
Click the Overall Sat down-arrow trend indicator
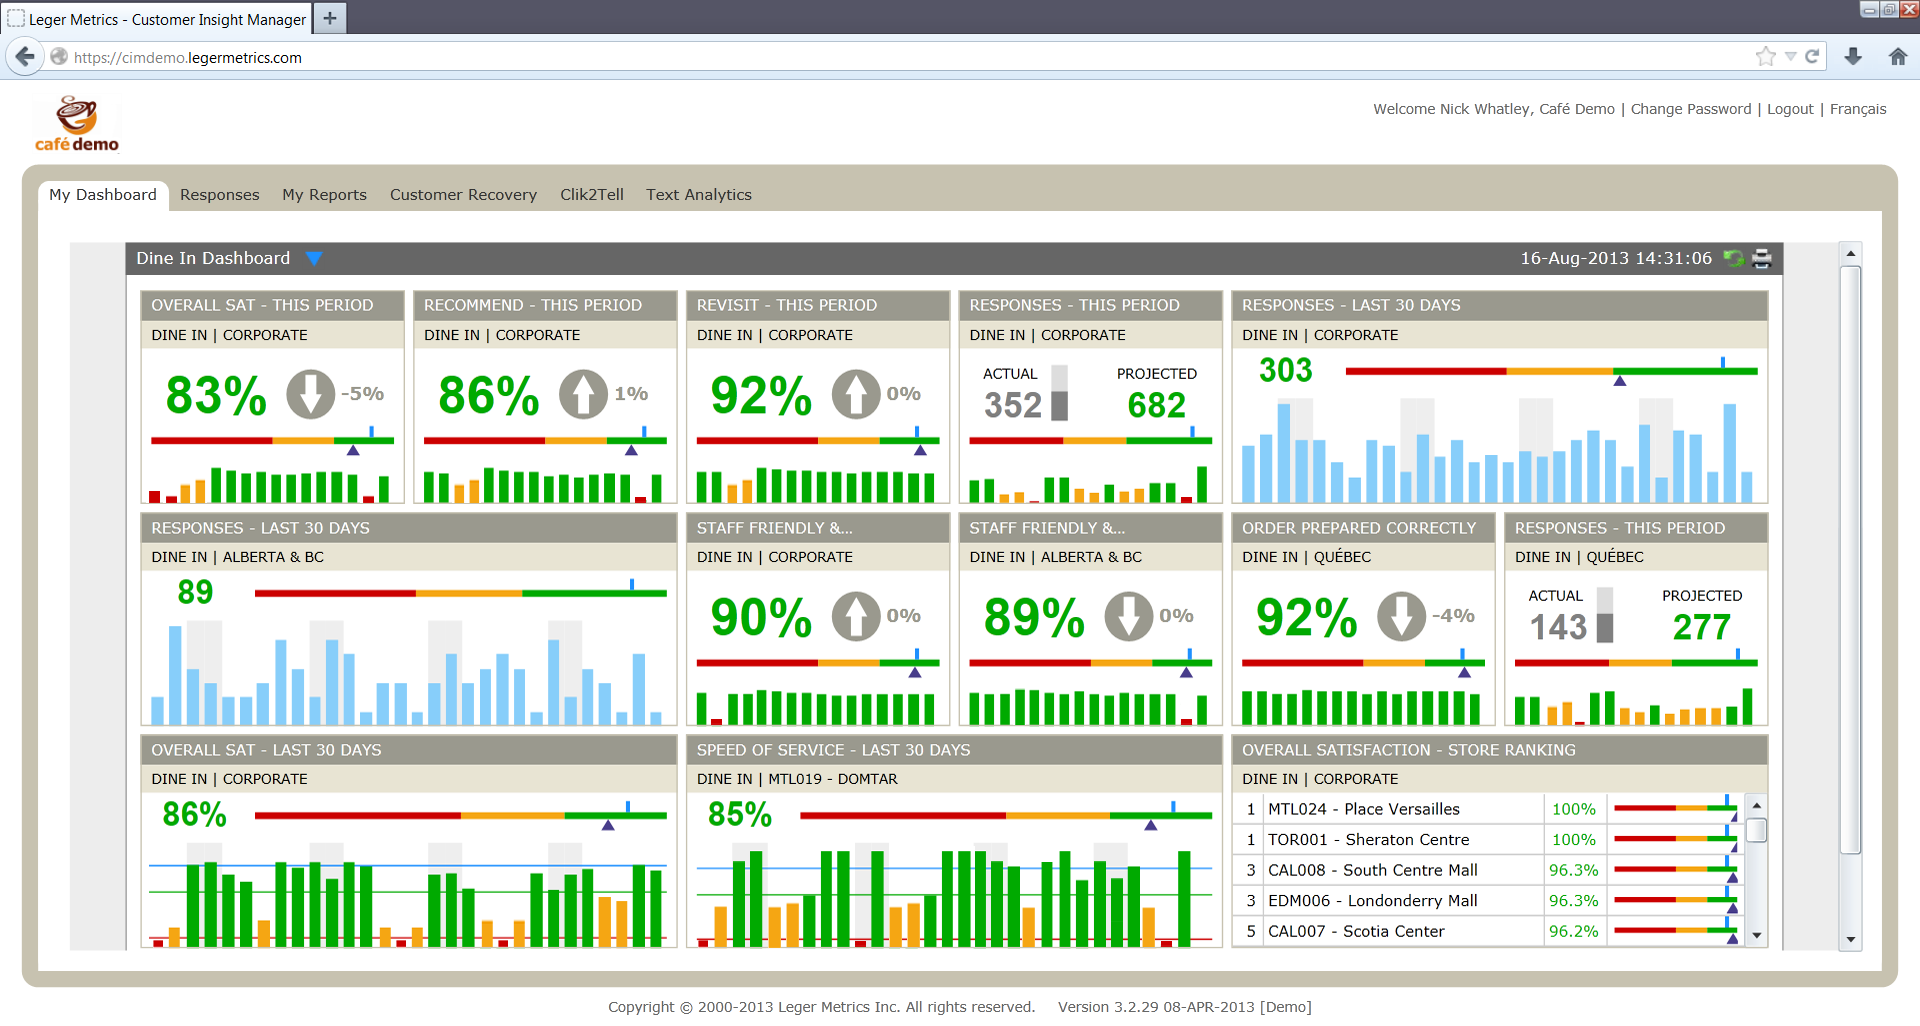311,394
